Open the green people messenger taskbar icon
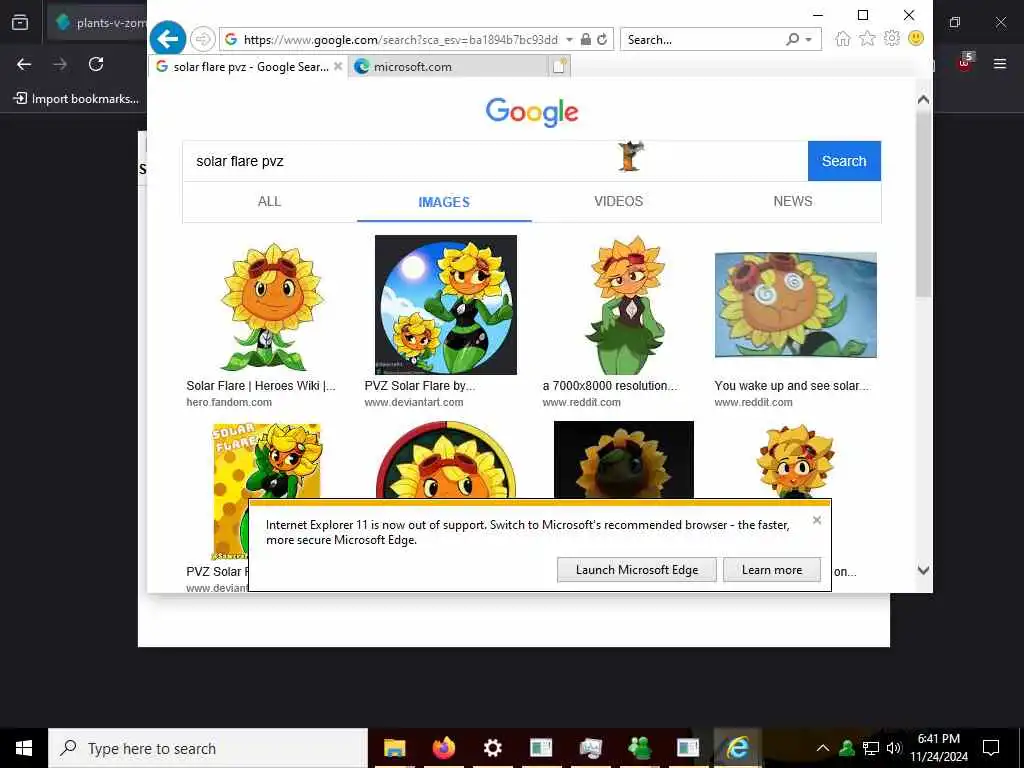The image size is (1024, 768). point(639,748)
